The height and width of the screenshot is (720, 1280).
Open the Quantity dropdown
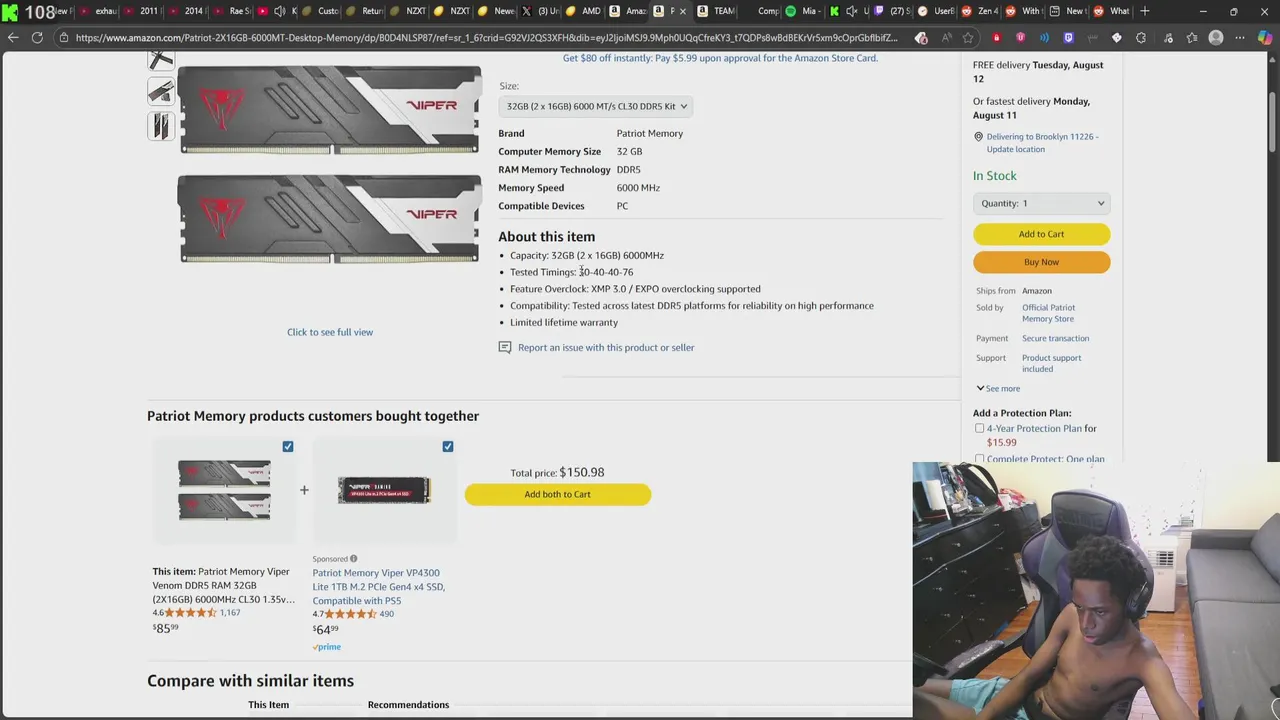(x=1041, y=203)
